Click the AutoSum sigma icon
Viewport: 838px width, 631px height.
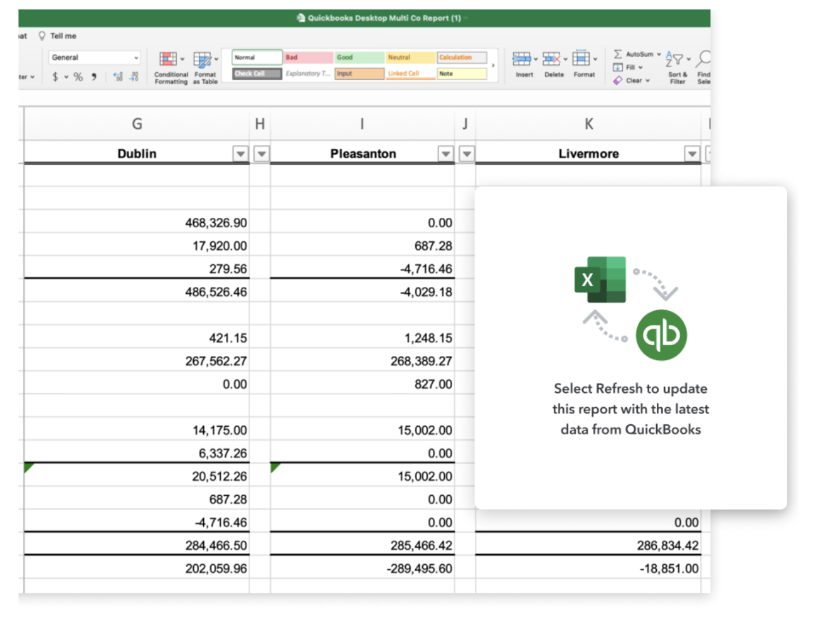(x=618, y=54)
